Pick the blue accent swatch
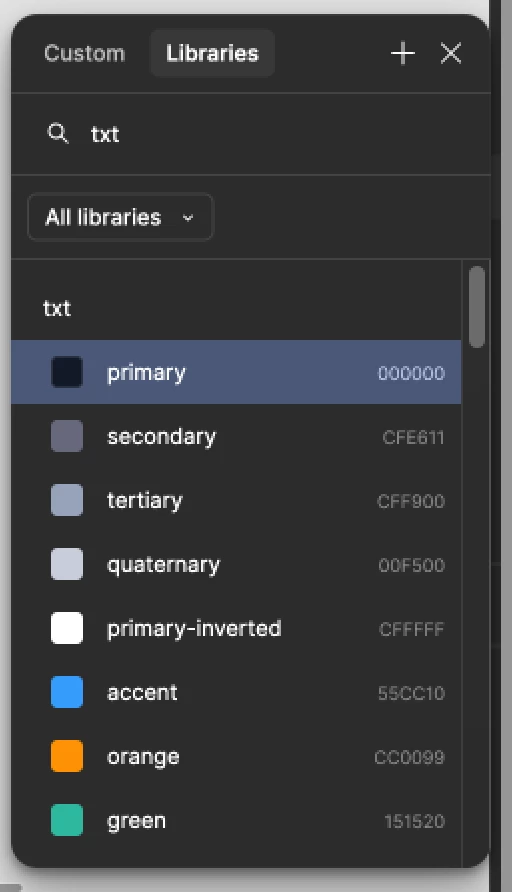This screenshot has height=892, width=512. click(x=67, y=692)
